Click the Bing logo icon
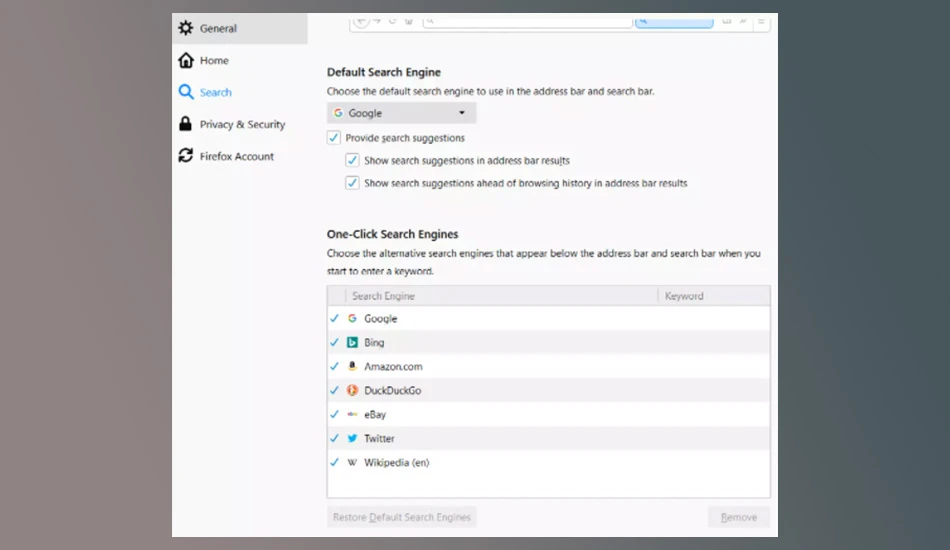 click(x=352, y=342)
